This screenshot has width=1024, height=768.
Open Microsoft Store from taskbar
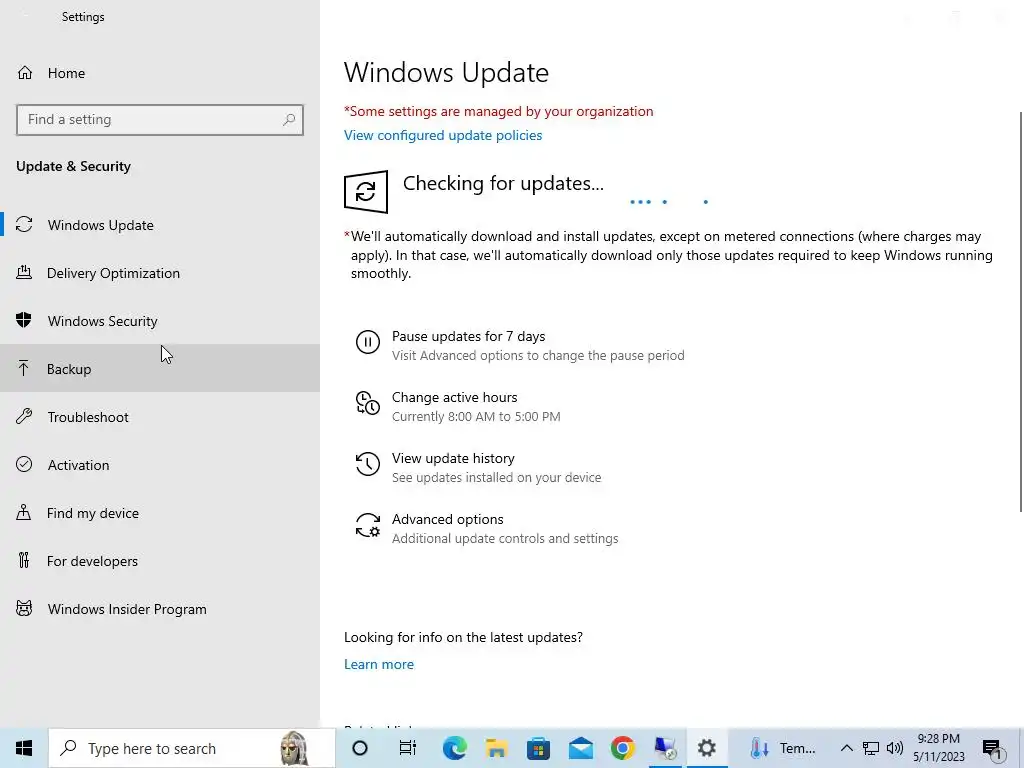coord(538,748)
